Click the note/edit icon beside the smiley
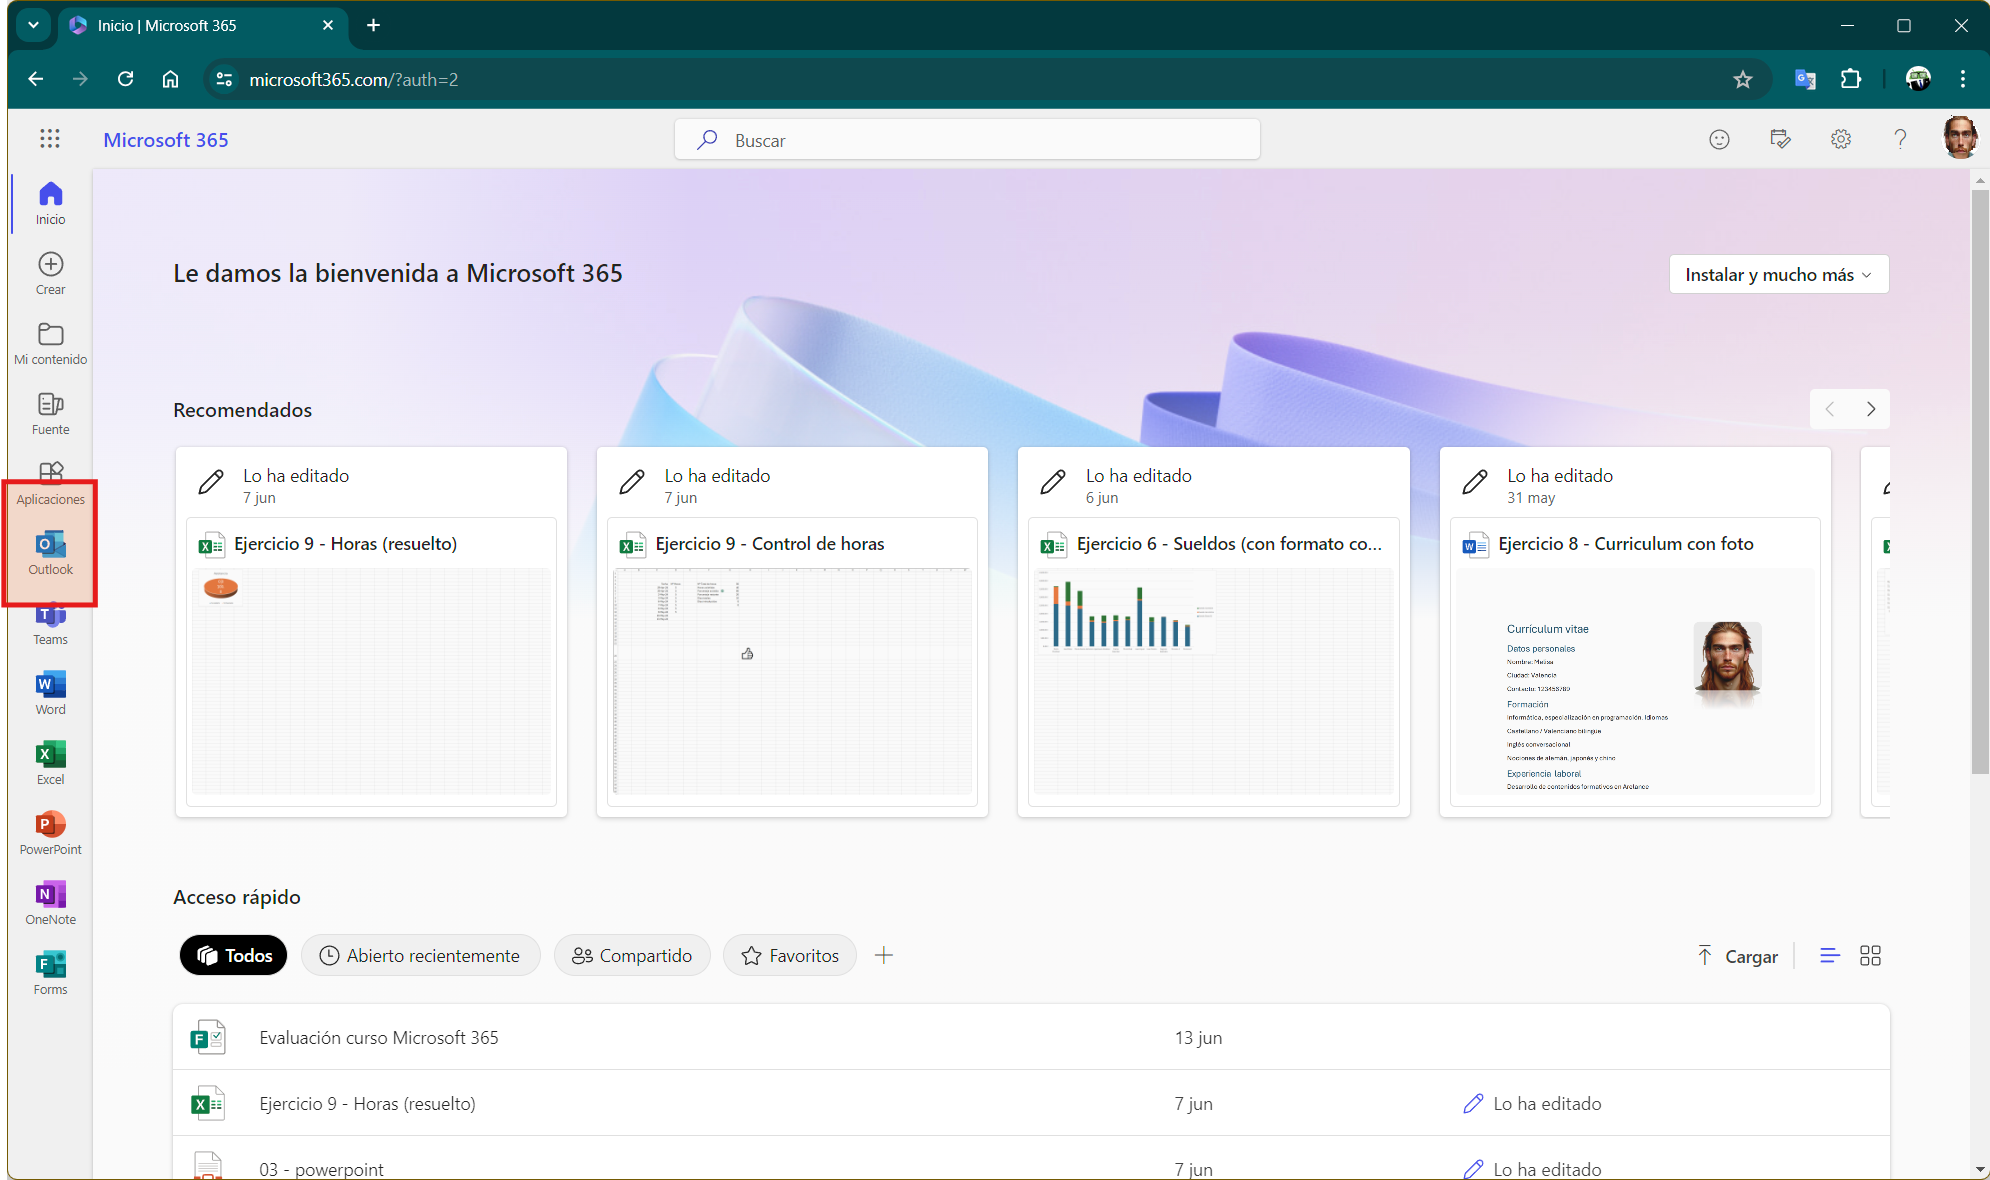 (1780, 139)
